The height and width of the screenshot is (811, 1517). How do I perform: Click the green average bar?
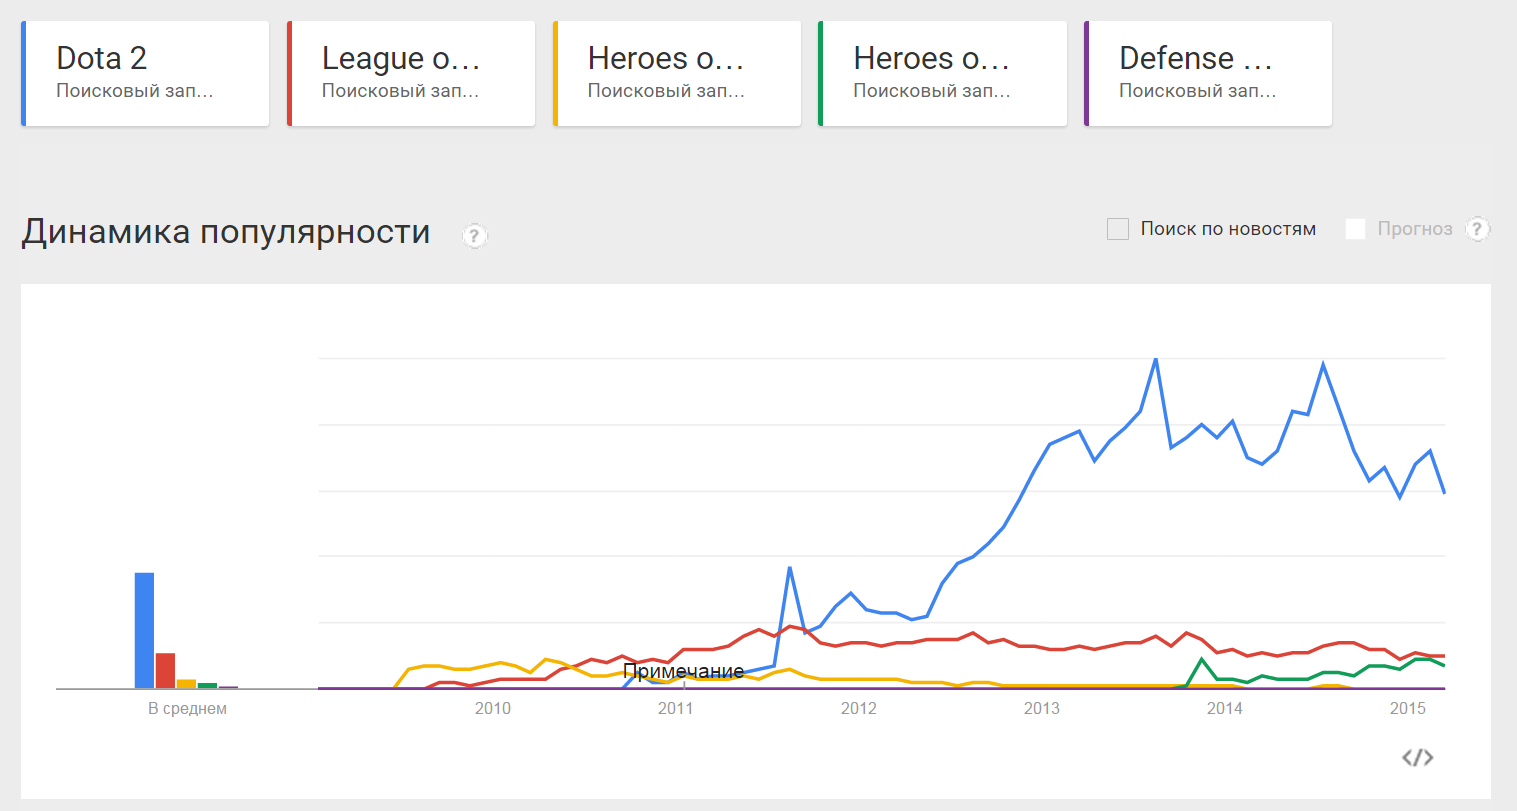coord(207,686)
